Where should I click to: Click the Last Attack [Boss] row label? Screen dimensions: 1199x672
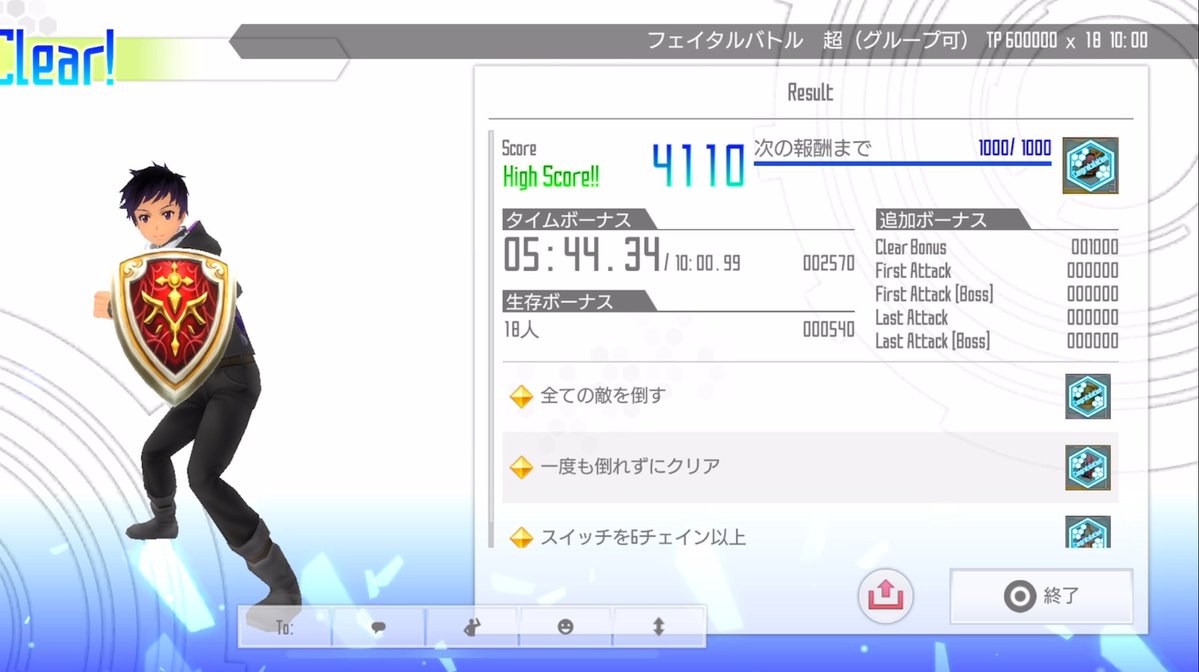click(x=932, y=341)
